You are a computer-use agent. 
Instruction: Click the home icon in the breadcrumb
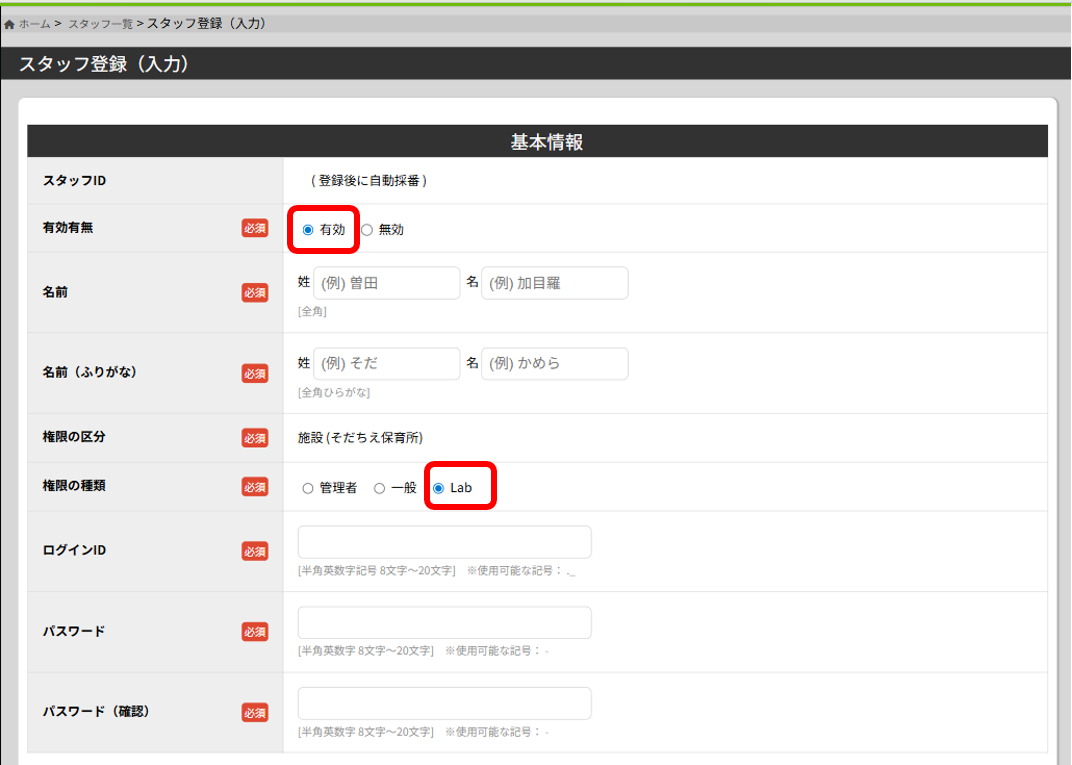9,24
